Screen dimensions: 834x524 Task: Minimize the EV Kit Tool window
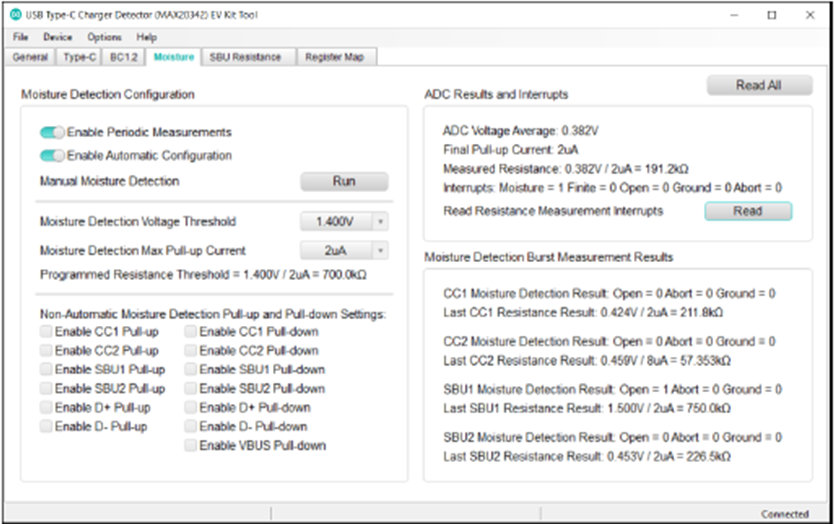click(735, 15)
